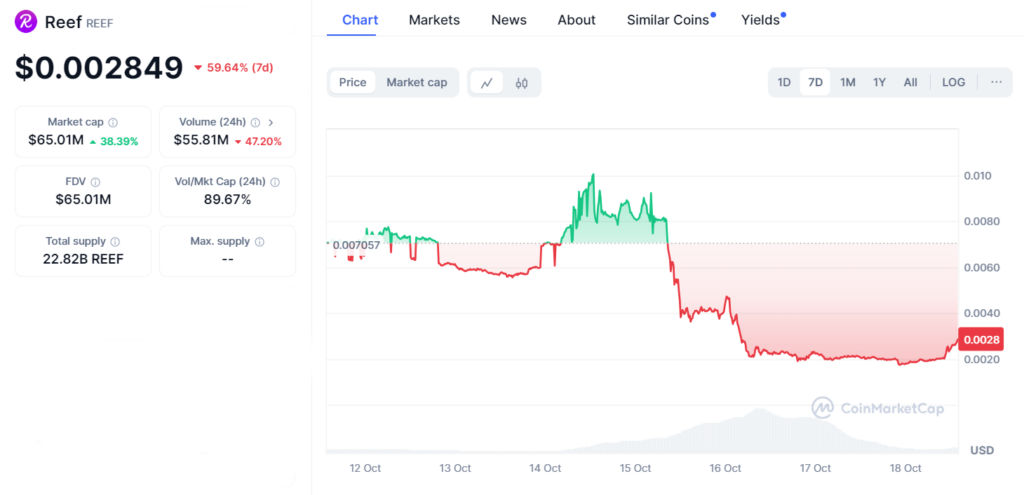The width and height of the screenshot is (1024, 495).
Task: Open the Markets tab
Action: point(434,20)
